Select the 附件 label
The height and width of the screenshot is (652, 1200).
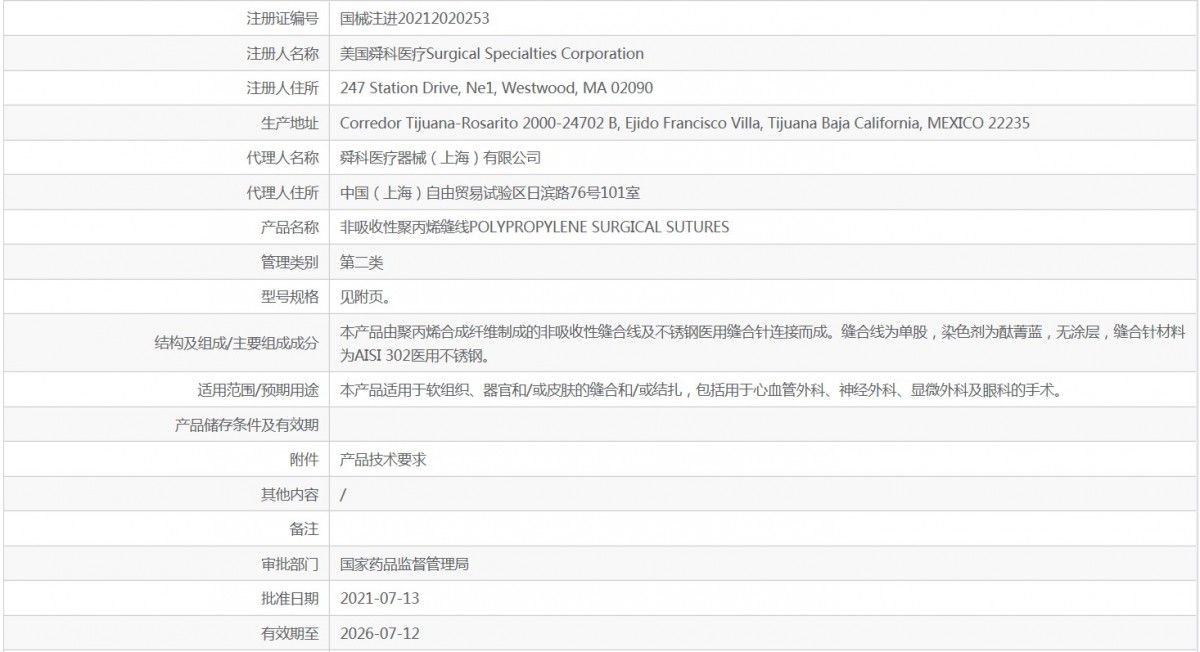(304, 459)
